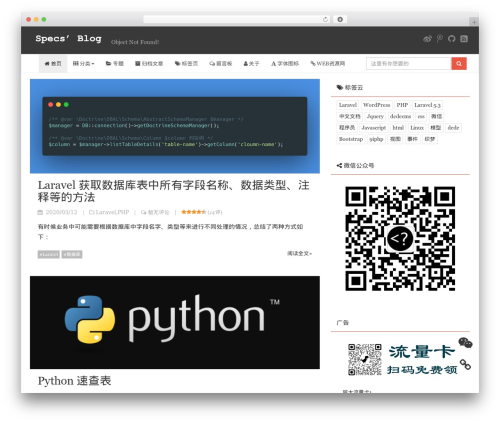500x423 pixels.
Task: Click the browser reload icon
Action: tap(325, 20)
